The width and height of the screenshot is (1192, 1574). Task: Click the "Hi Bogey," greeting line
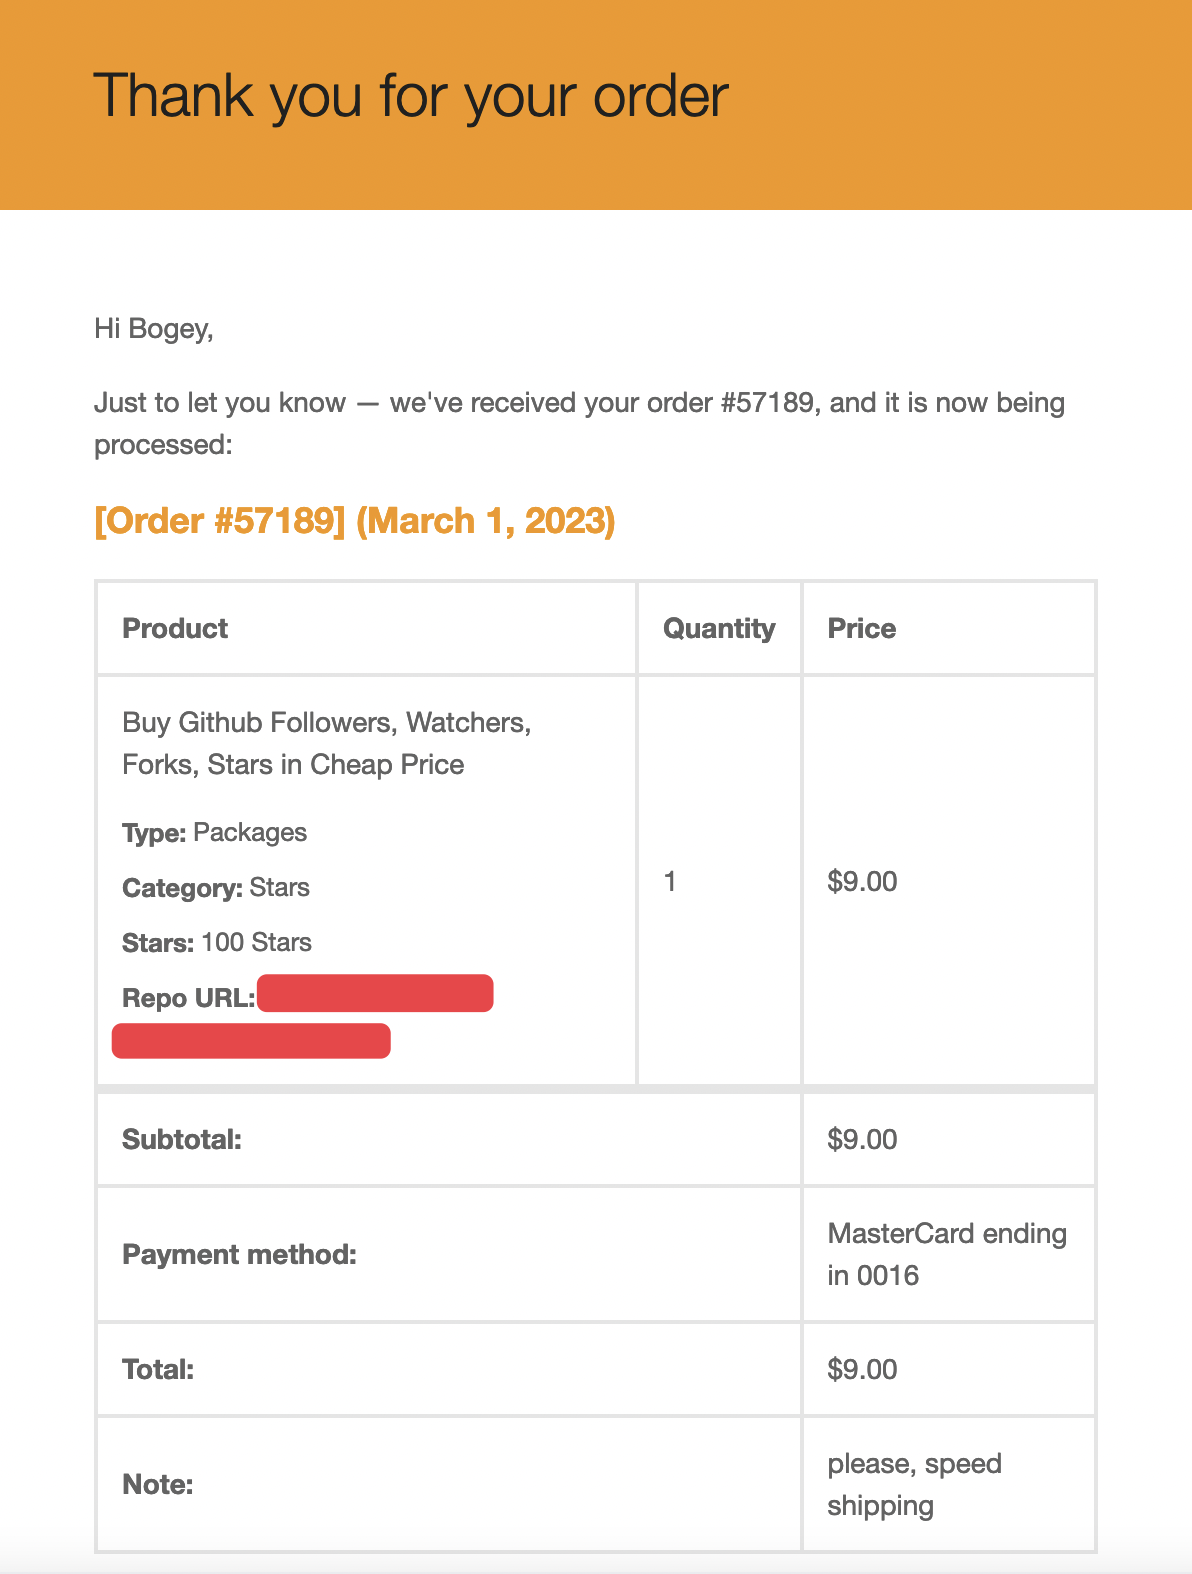click(x=154, y=328)
